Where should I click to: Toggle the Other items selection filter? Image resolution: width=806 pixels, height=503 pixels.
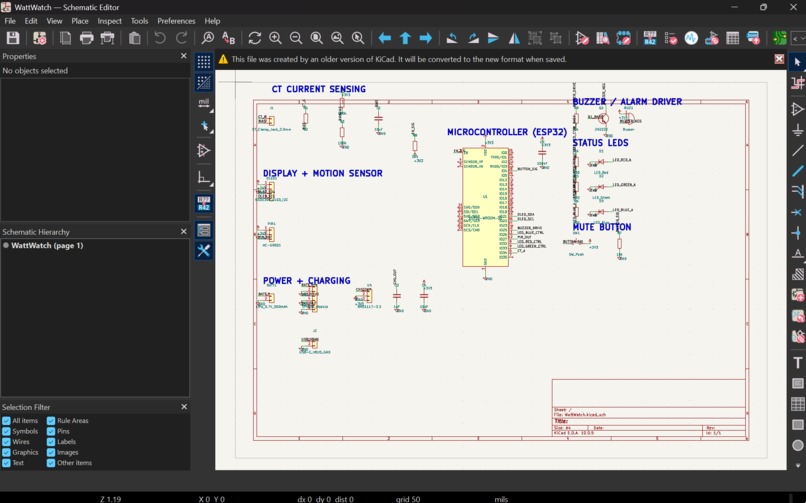51,463
